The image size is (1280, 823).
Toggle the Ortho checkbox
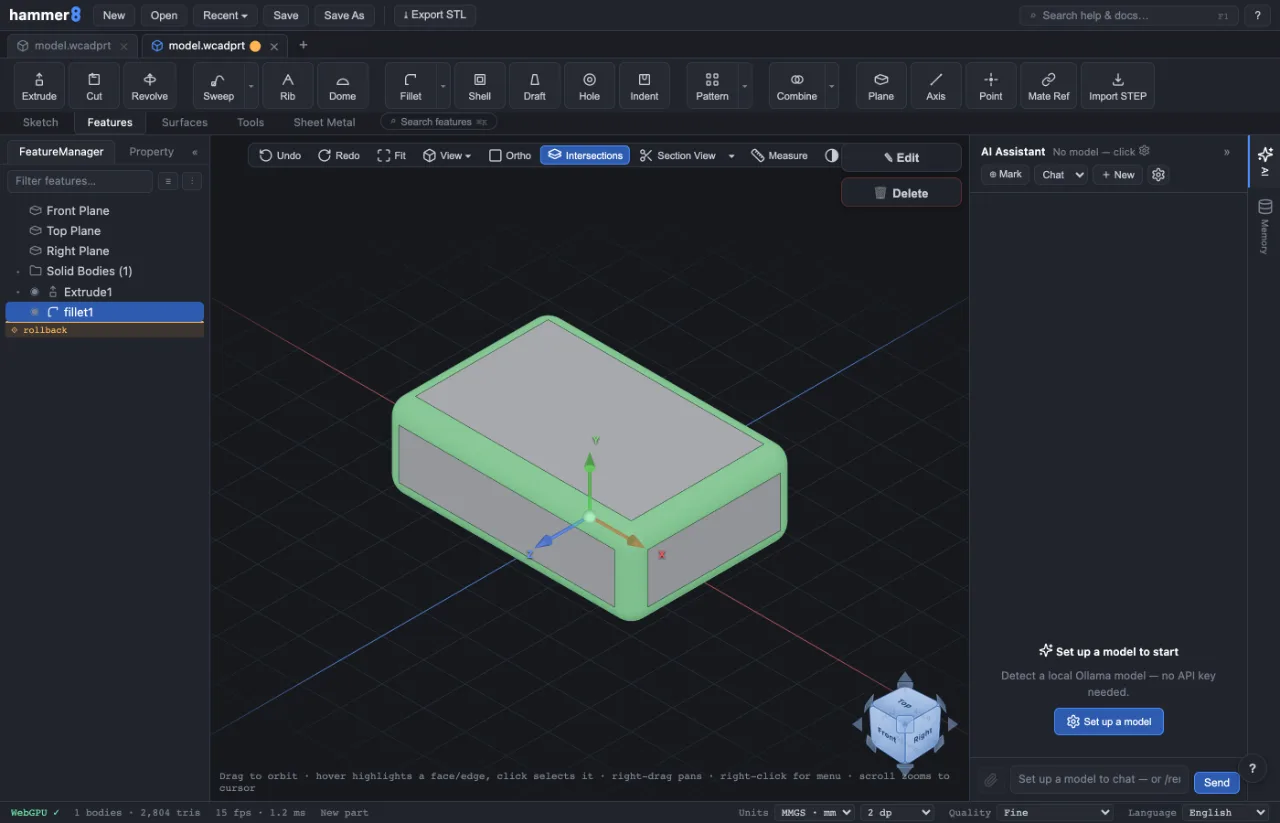click(510, 155)
